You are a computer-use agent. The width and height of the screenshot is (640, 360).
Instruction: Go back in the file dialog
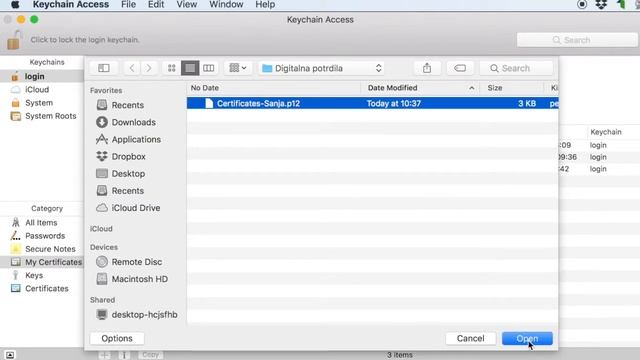131,68
